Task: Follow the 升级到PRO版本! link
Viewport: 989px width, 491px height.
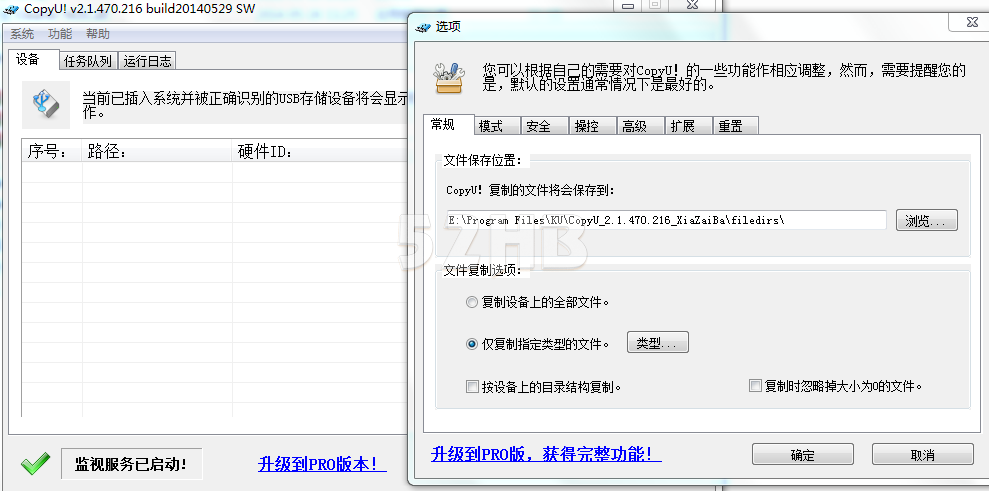Action: click(x=322, y=464)
